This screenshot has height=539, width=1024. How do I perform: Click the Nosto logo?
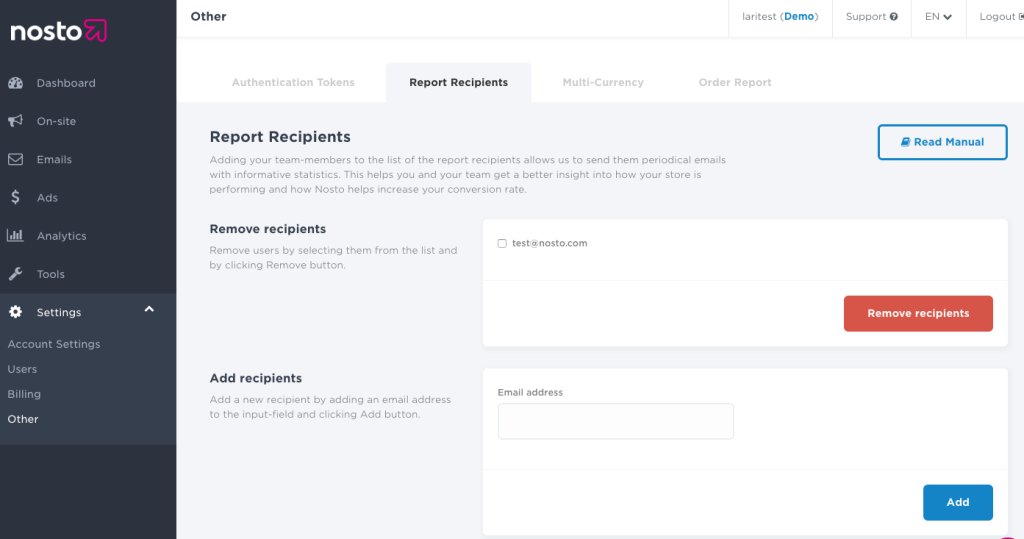click(58, 31)
